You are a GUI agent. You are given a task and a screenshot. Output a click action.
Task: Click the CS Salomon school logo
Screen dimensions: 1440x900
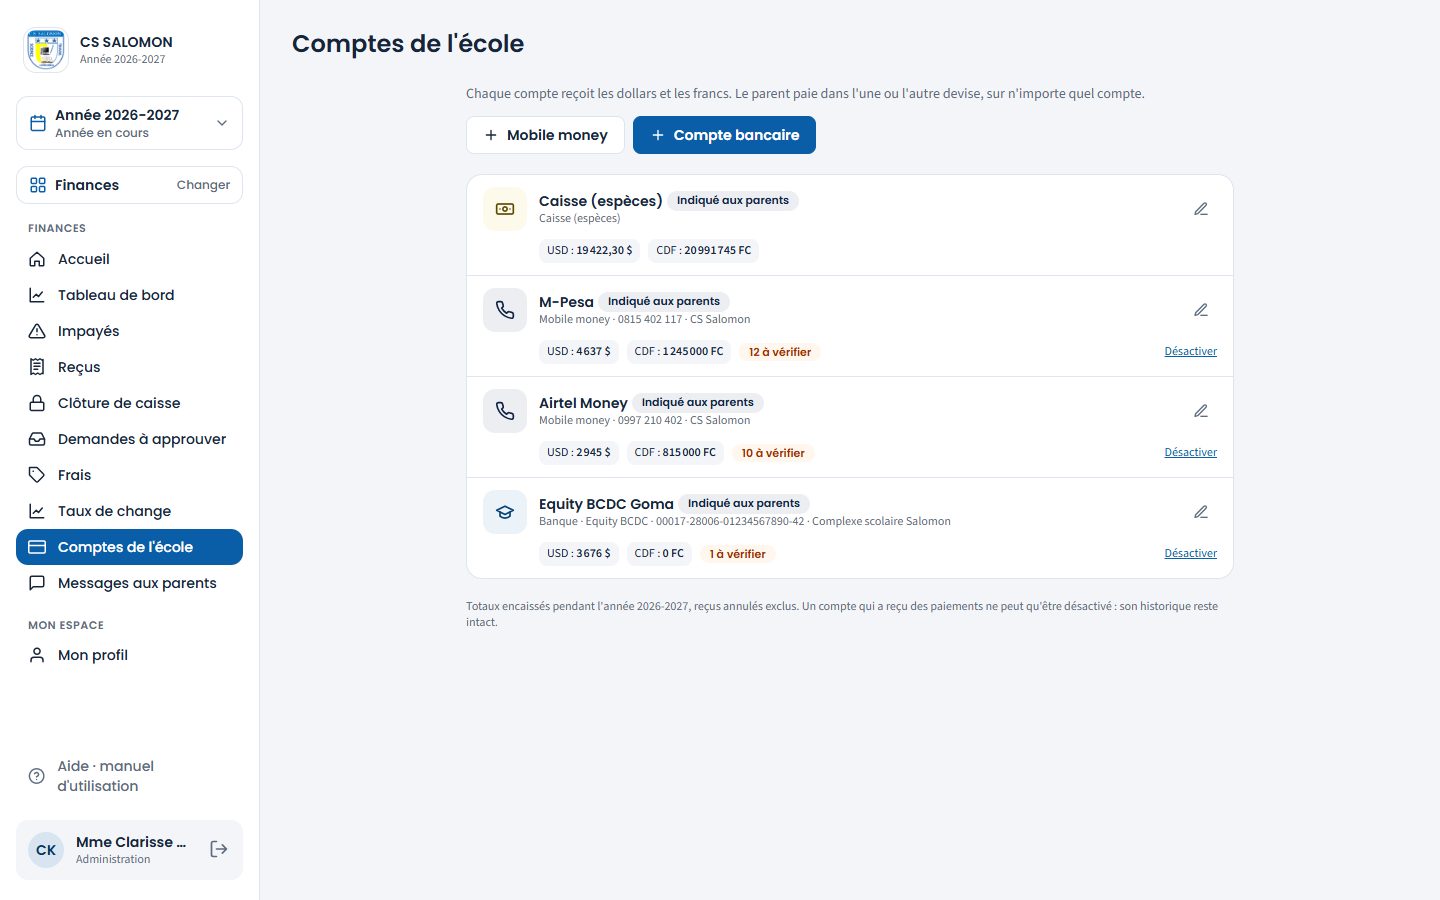[x=46, y=50]
